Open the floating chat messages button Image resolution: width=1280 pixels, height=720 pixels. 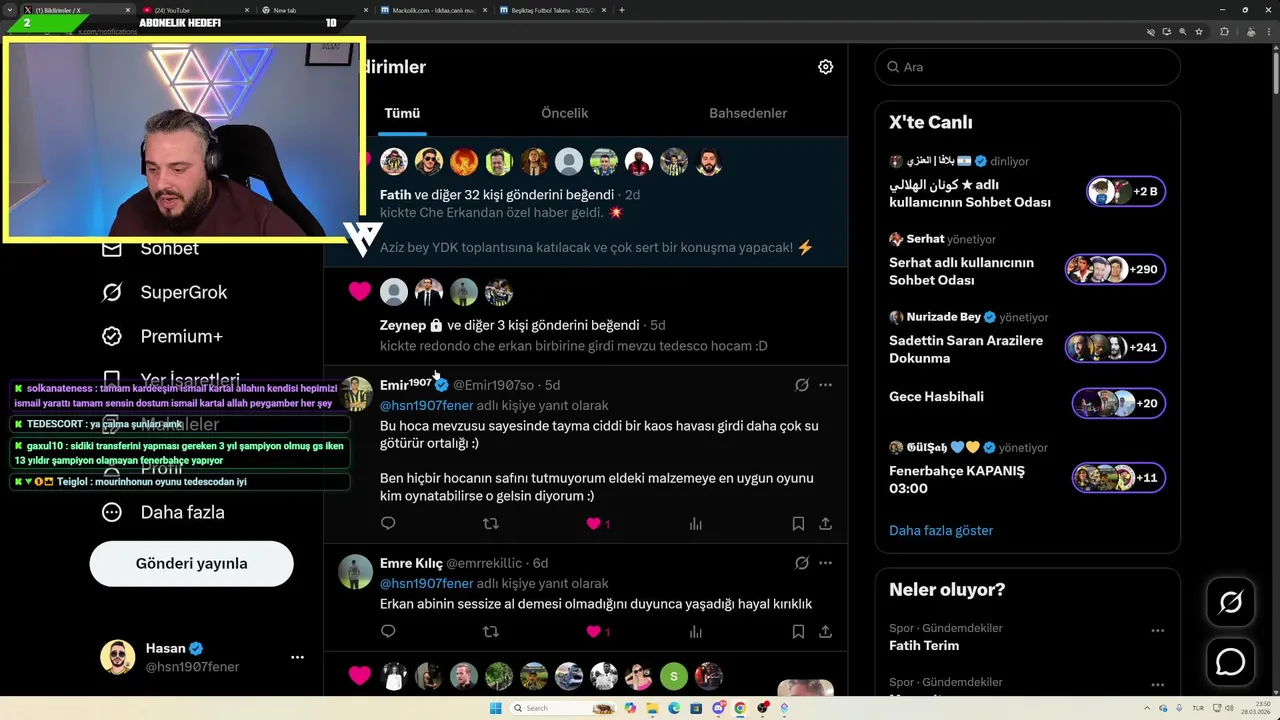[x=1230, y=662]
